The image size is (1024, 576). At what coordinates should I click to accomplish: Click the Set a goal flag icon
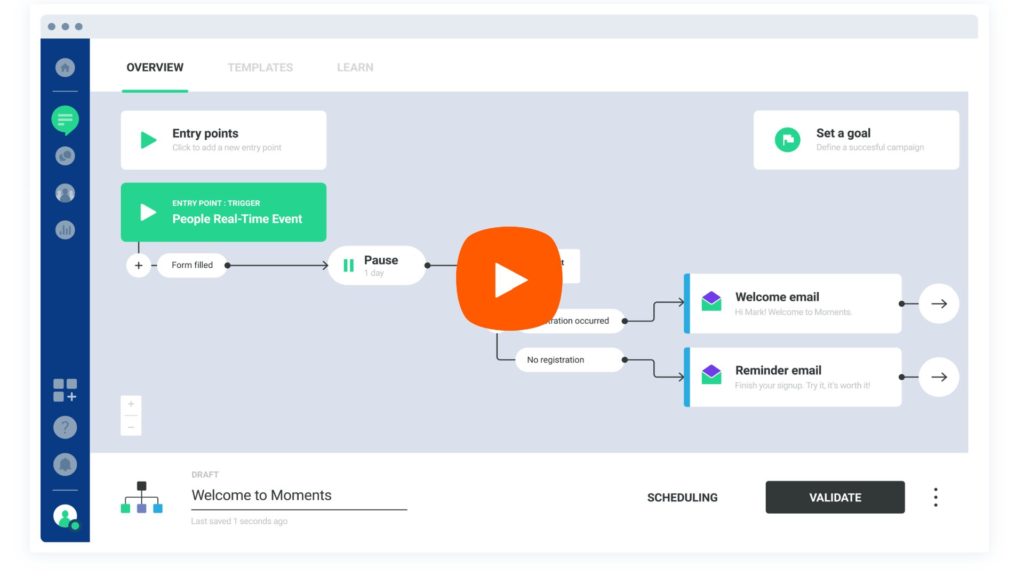pos(788,140)
